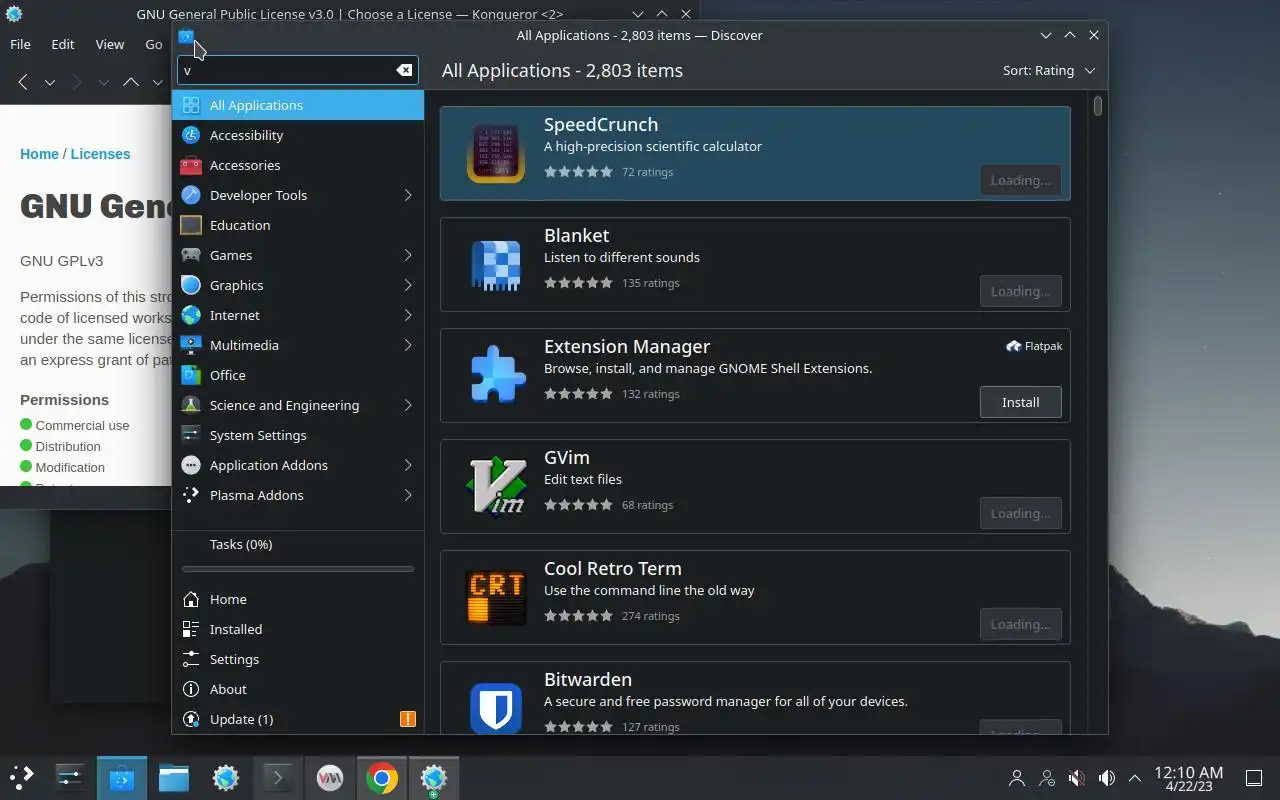This screenshot has width=1280, height=800.
Task: Open Discover from the taskbar
Action: pos(121,777)
